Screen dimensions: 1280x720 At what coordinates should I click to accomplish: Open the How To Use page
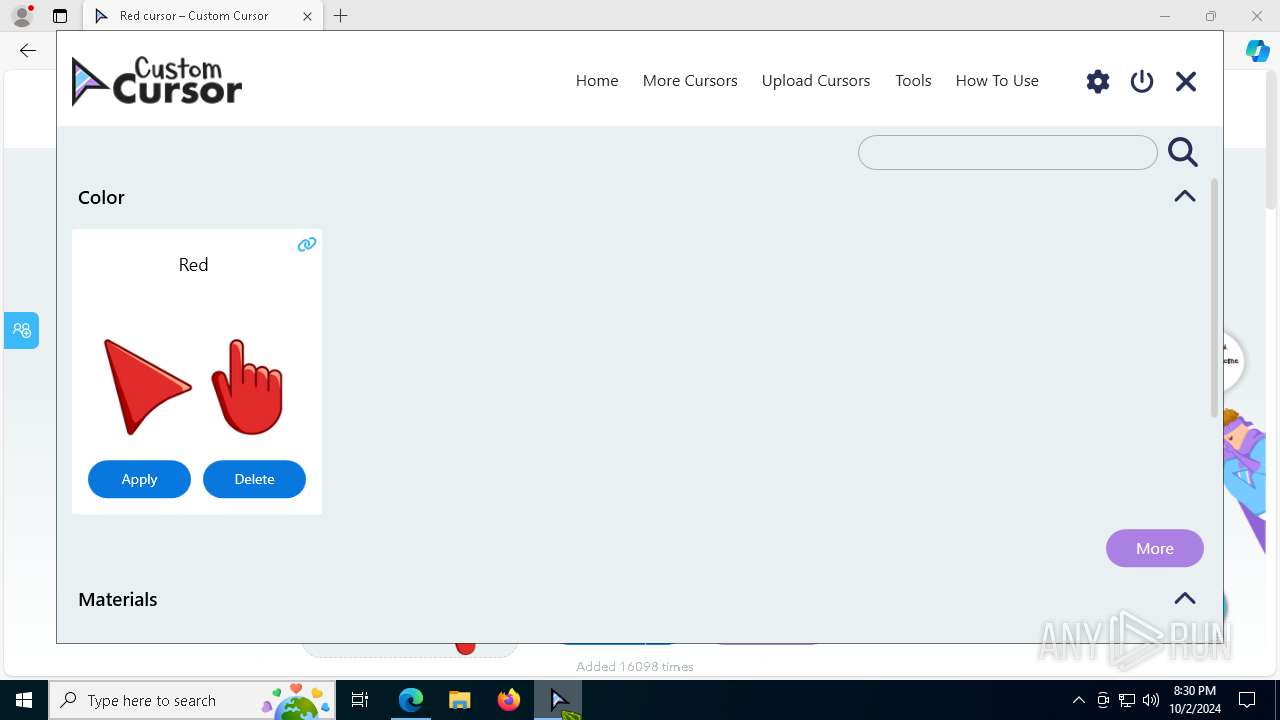(997, 80)
